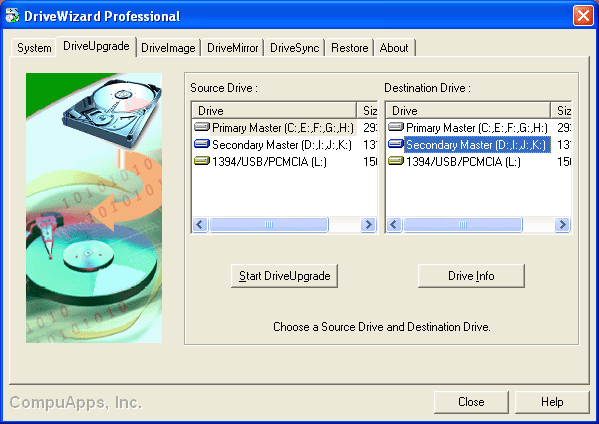Screen dimensions: 599x424
Task: Click the Source Drive horizontal scrollbar thumb
Action: click(x=269, y=224)
